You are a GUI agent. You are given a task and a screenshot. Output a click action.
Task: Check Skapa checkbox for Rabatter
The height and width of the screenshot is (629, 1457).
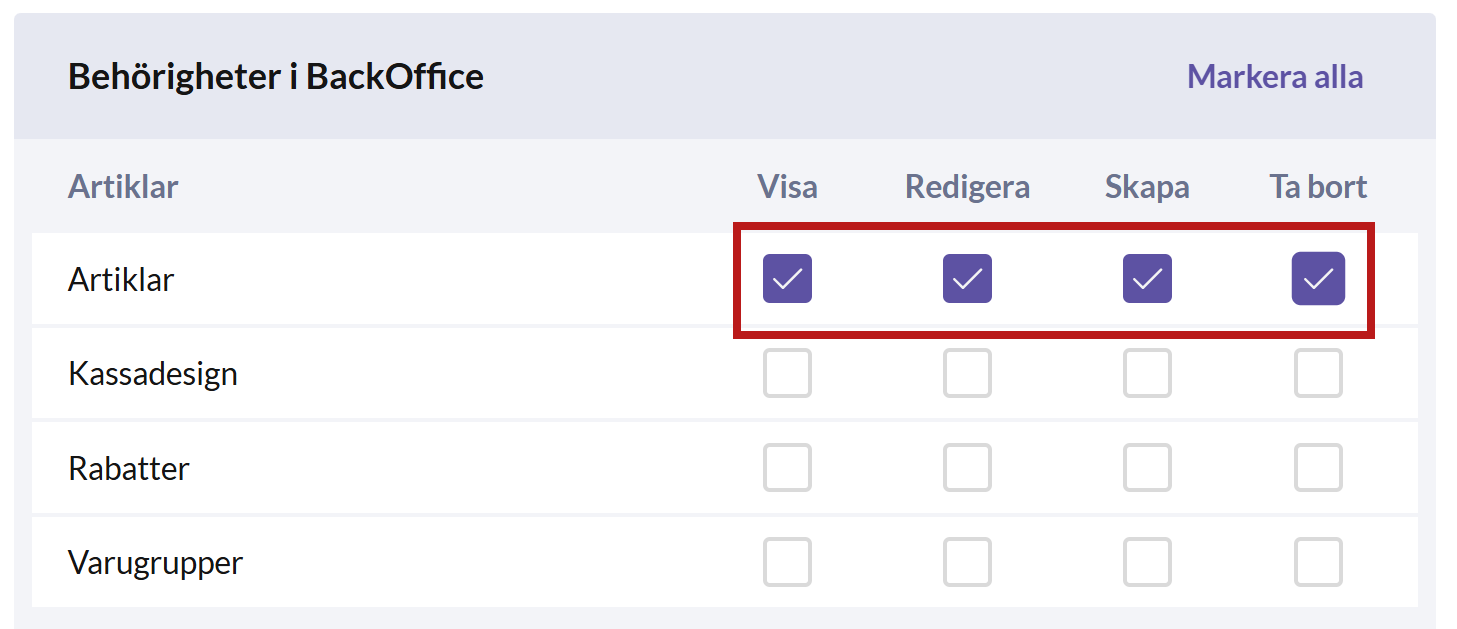1147,467
